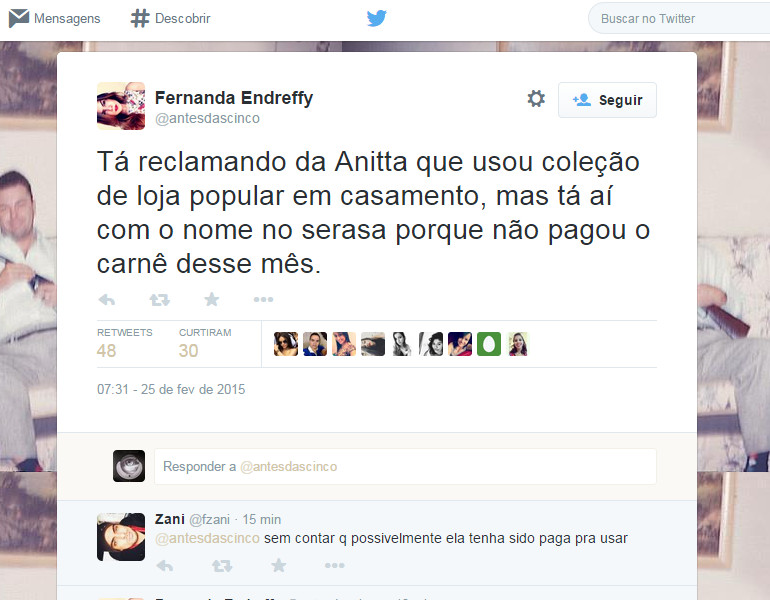Click the green egg avatar among likers

click(x=489, y=344)
